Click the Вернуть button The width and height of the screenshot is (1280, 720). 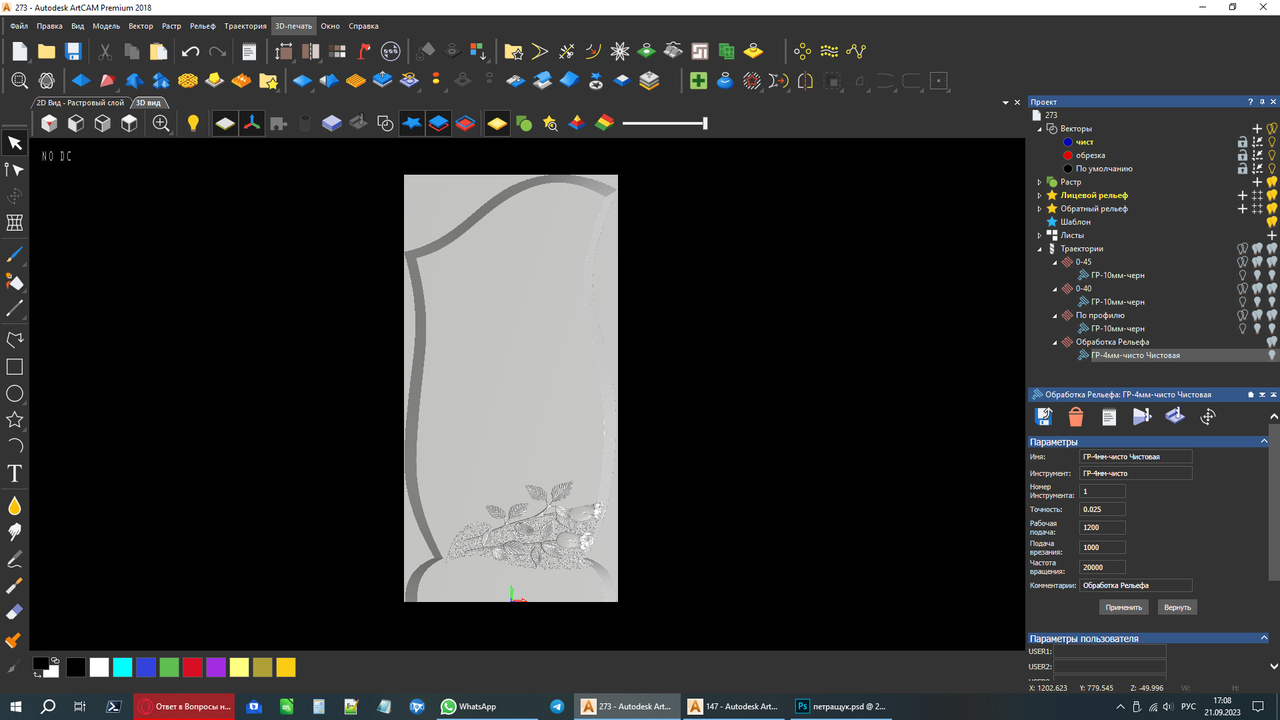point(1177,607)
